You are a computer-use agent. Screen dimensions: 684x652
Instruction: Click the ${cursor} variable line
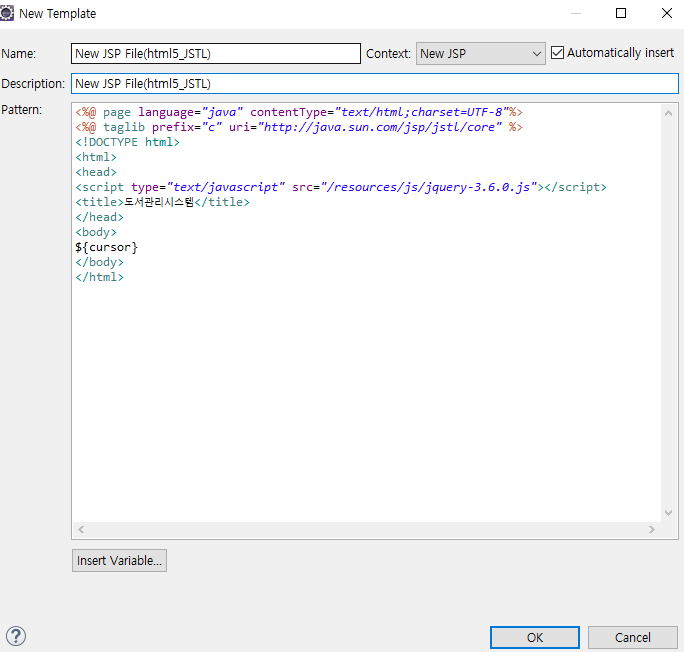[106, 247]
